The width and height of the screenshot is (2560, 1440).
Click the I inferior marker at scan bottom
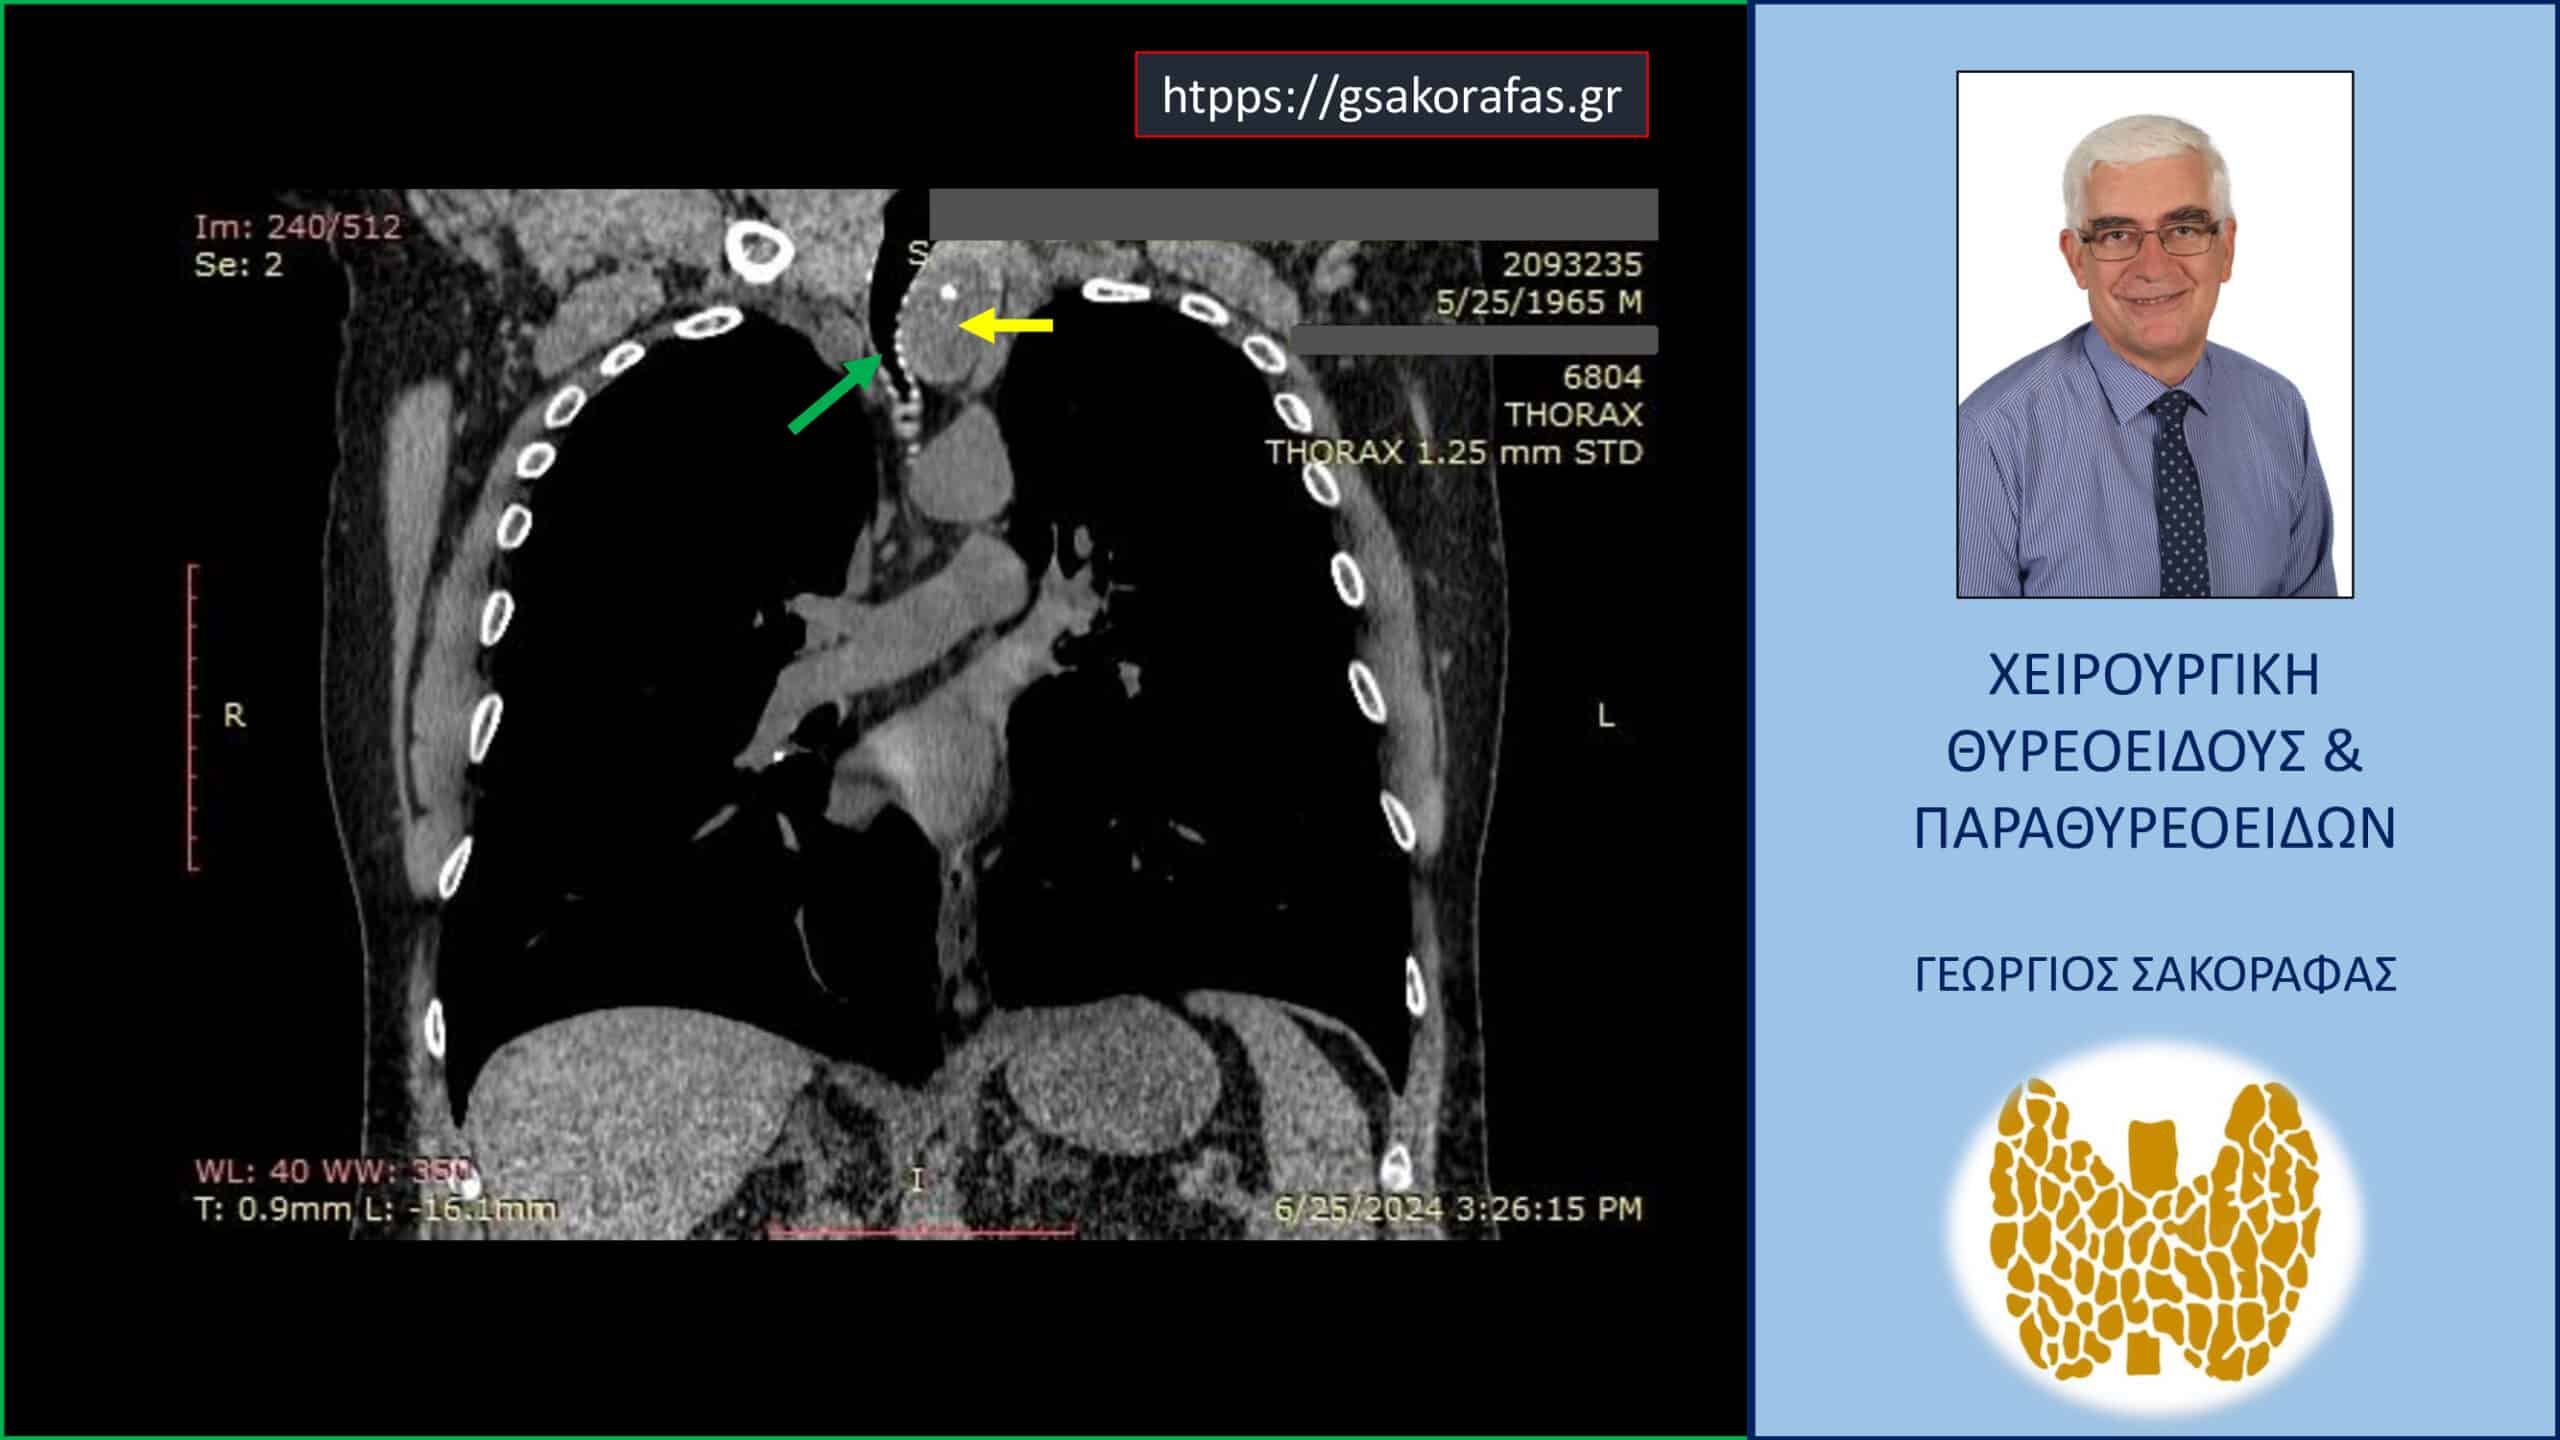pyautogui.click(x=916, y=1180)
